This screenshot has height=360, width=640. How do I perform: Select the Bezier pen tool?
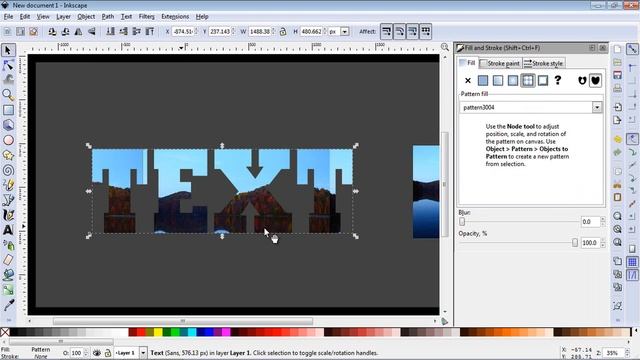8,200
